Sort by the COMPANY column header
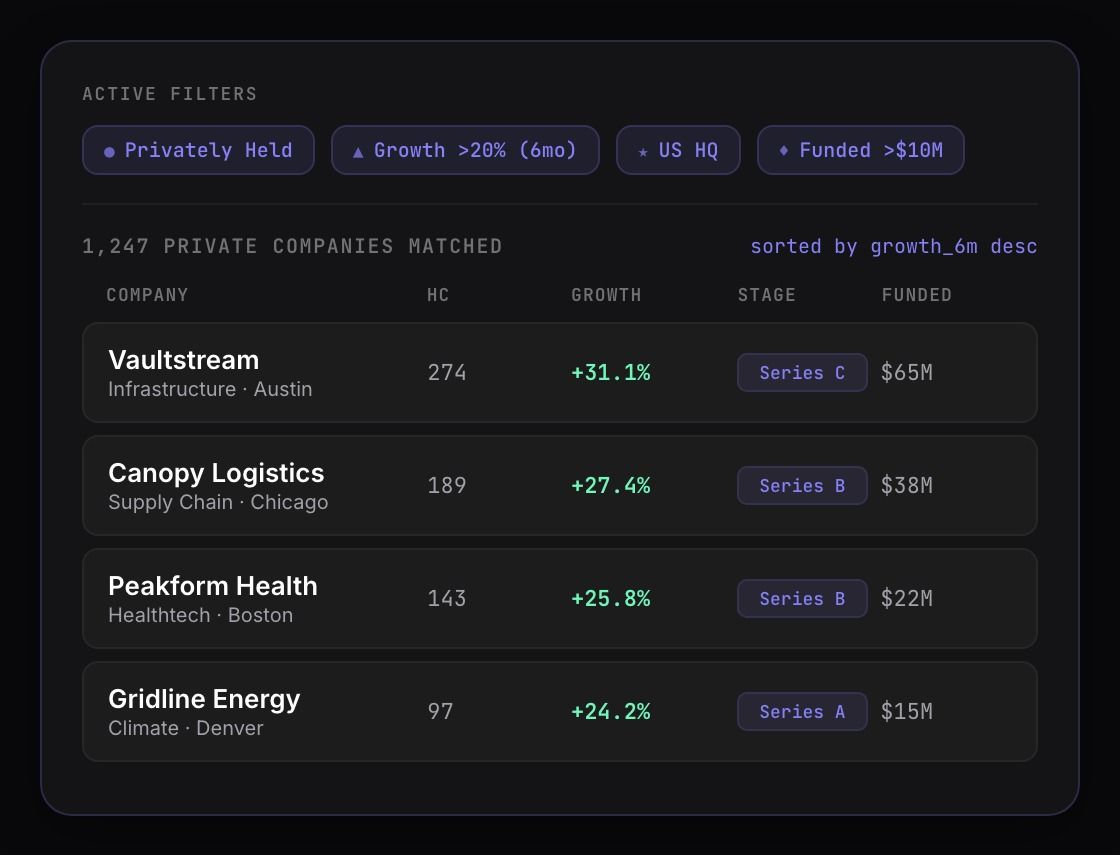 [147, 295]
